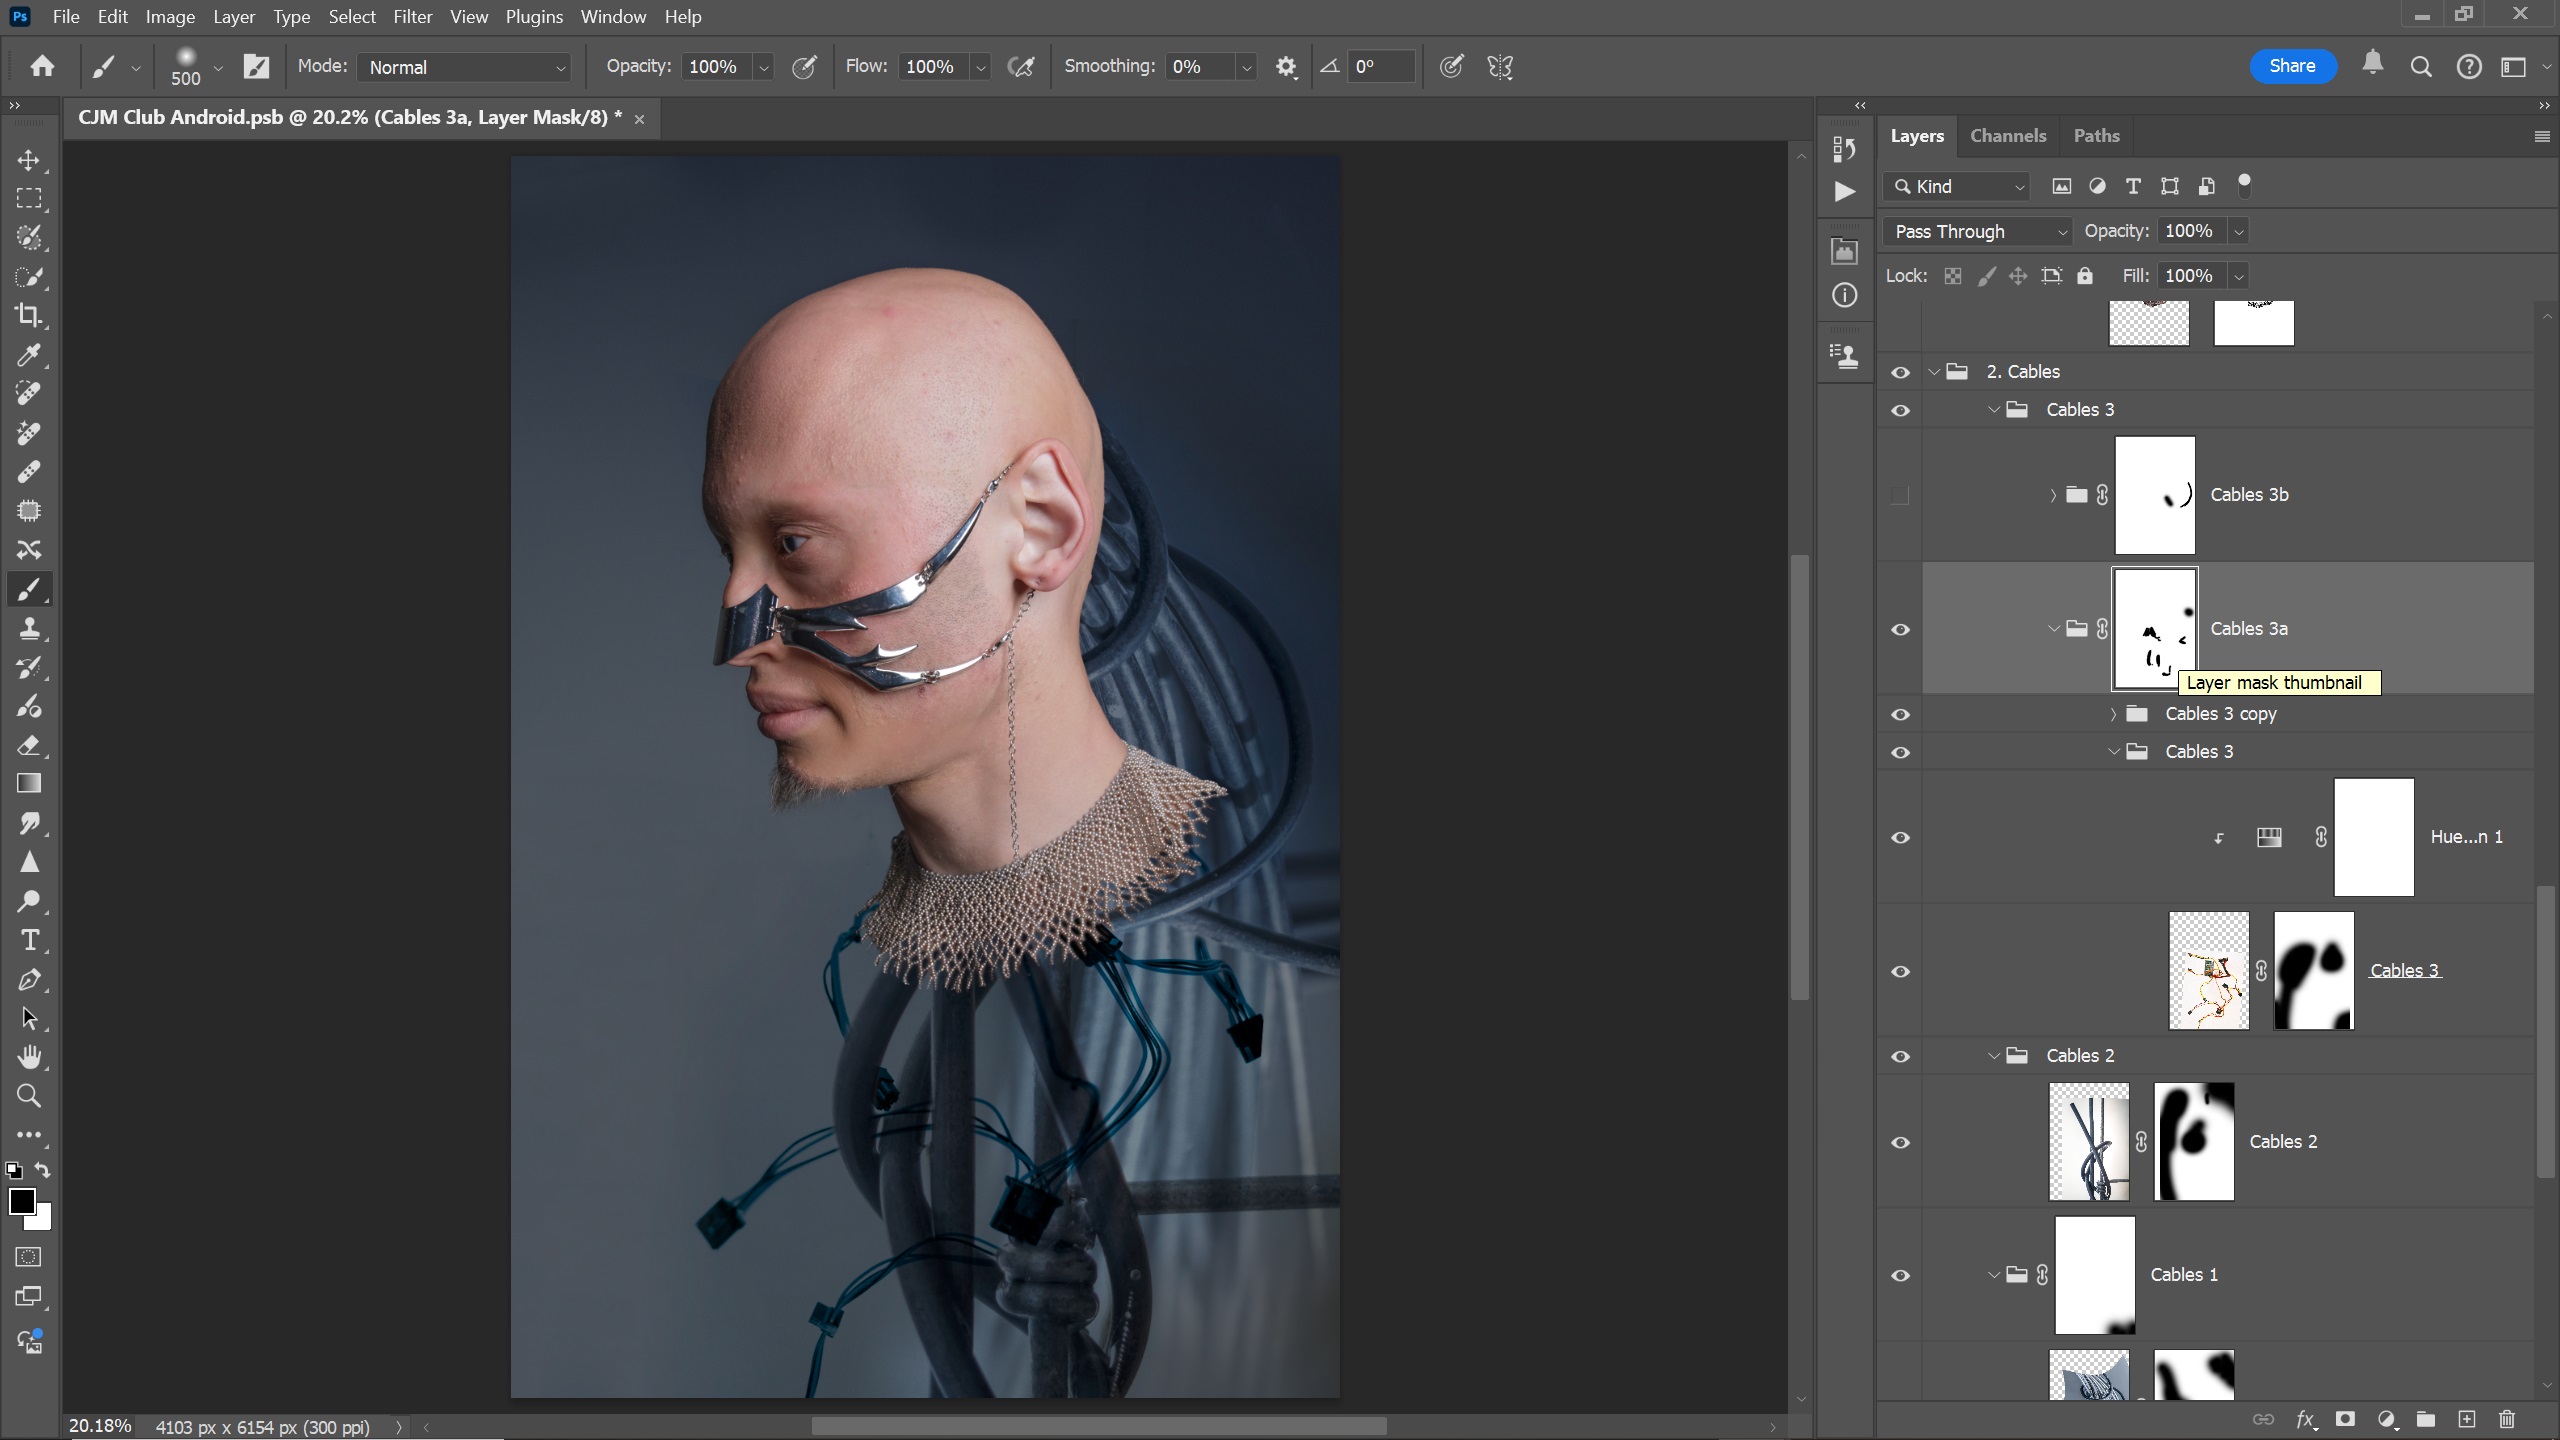Image resolution: width=2560 pixels, height=1440 pixels.
Task: Hide the Cables 2 group
Action: 1900,1056
